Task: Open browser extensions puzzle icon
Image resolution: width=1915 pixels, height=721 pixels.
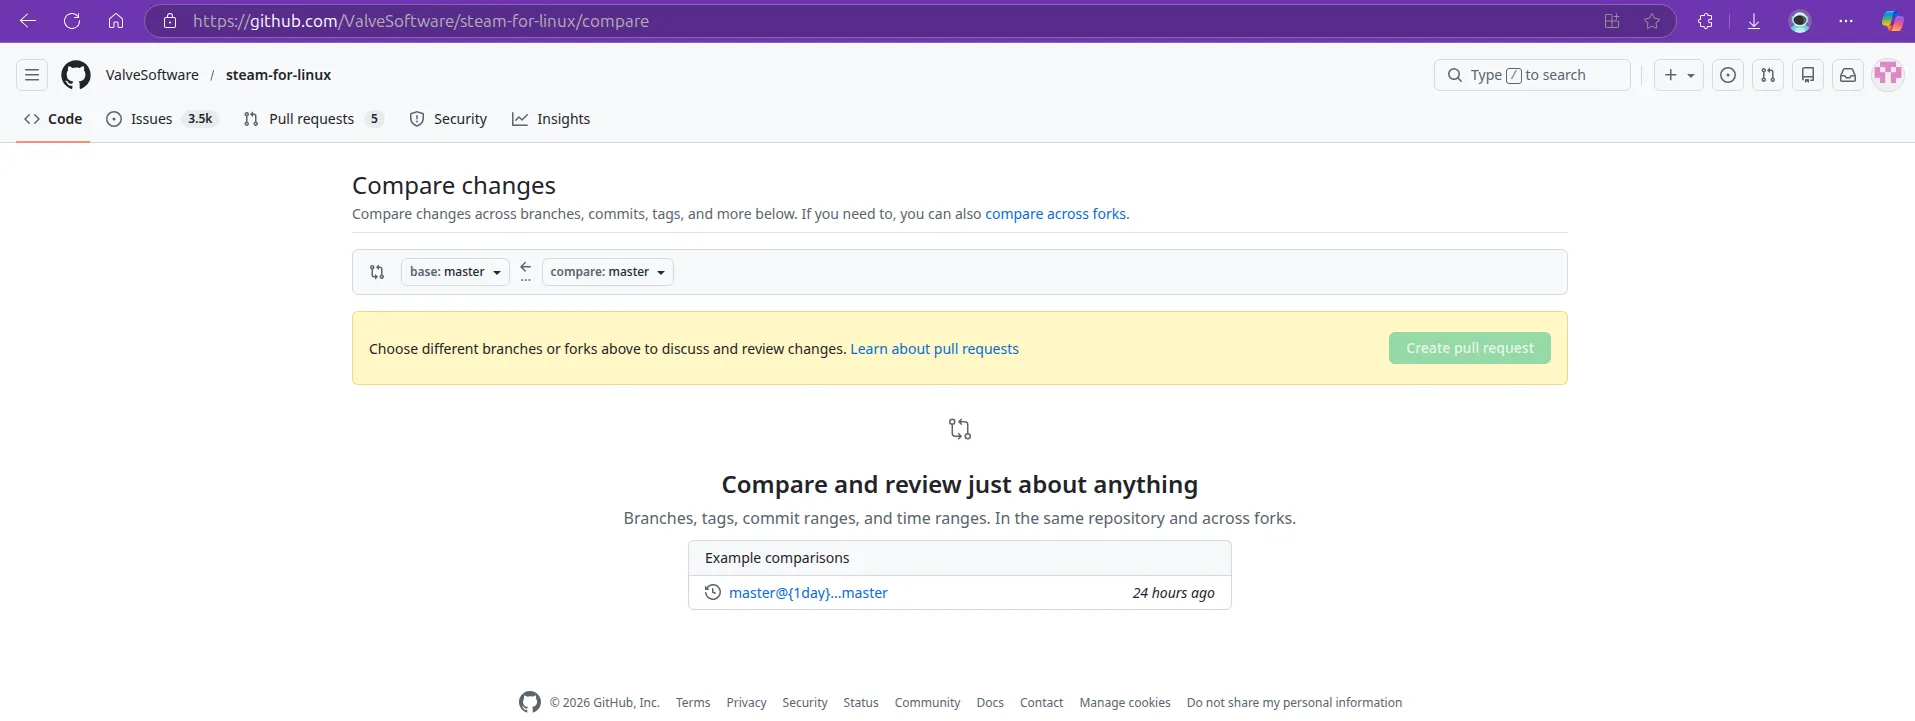Action: click(x=1706, y=21)
